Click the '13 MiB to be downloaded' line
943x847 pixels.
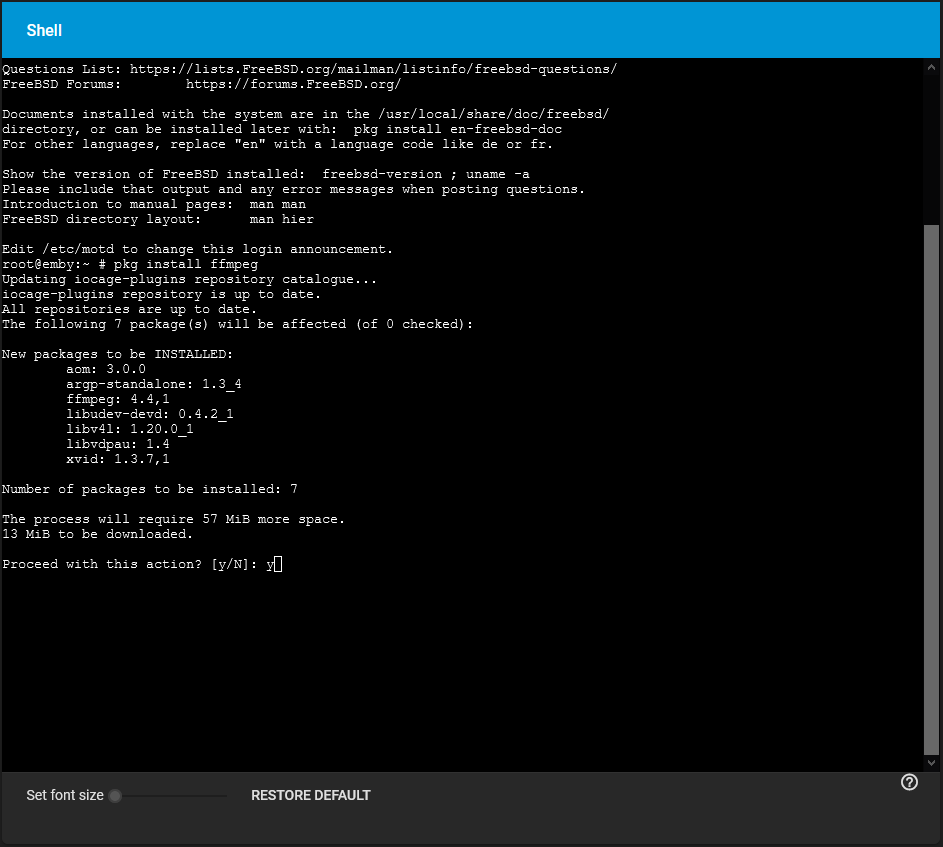tap(97, 534)
